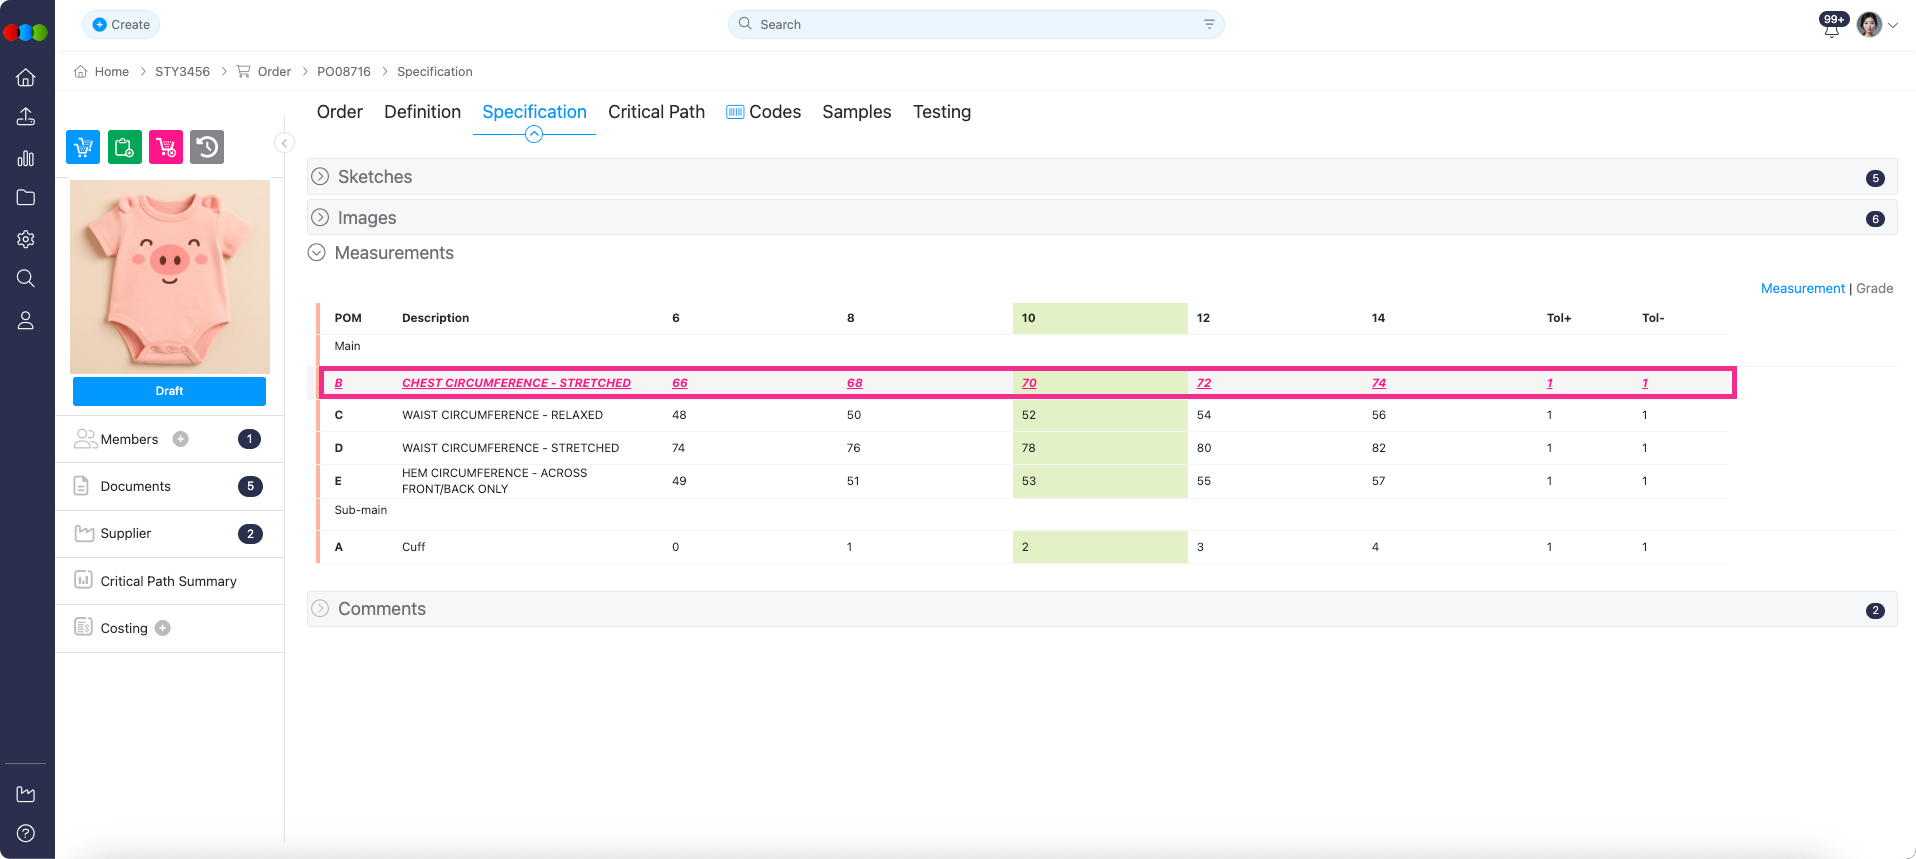Open STY3456 breadcrumb link
The image size is (1916, 859).
pyautogui.click(x=182, y=72)
